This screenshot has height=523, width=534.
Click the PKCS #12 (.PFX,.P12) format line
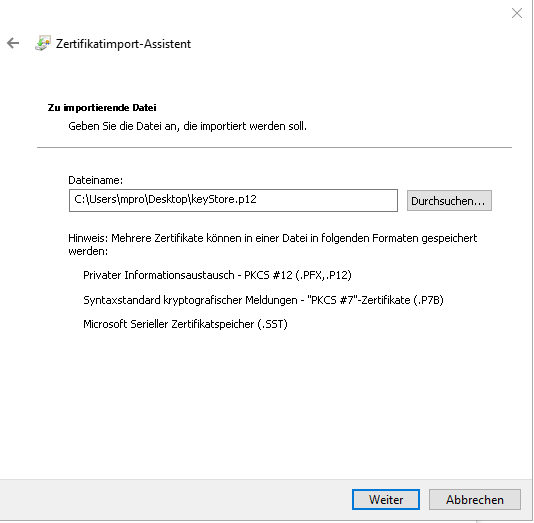point(217,275)
